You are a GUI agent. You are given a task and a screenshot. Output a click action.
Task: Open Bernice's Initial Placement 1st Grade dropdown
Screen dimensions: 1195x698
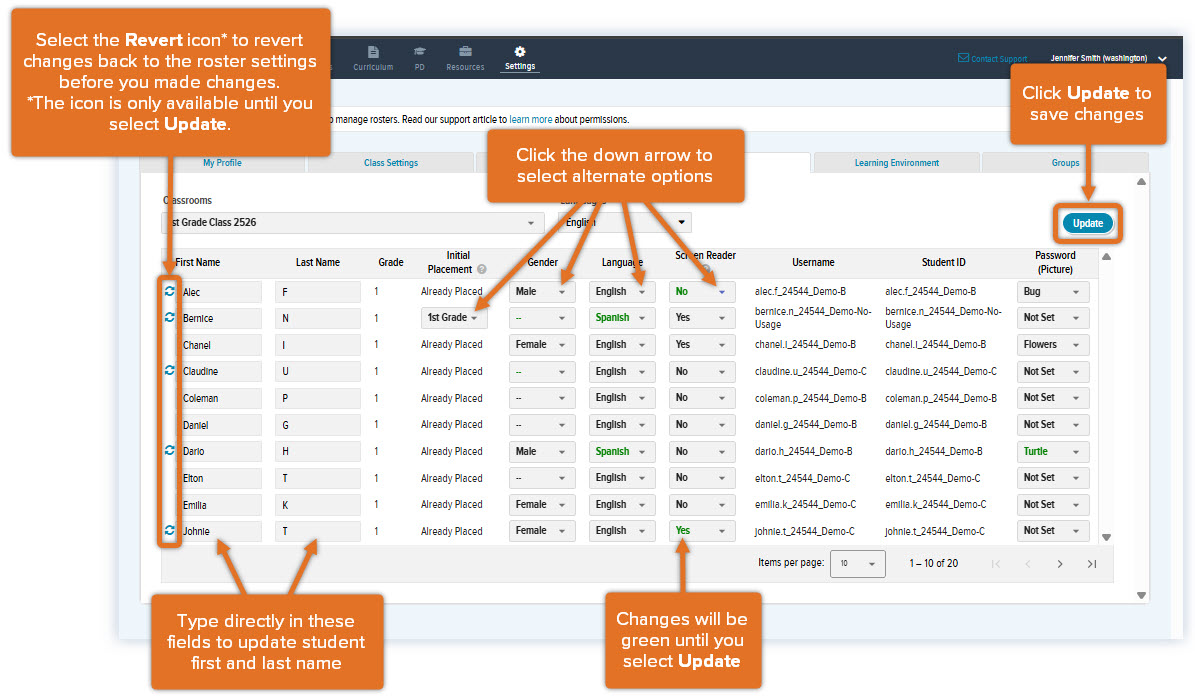pos(453,318)
